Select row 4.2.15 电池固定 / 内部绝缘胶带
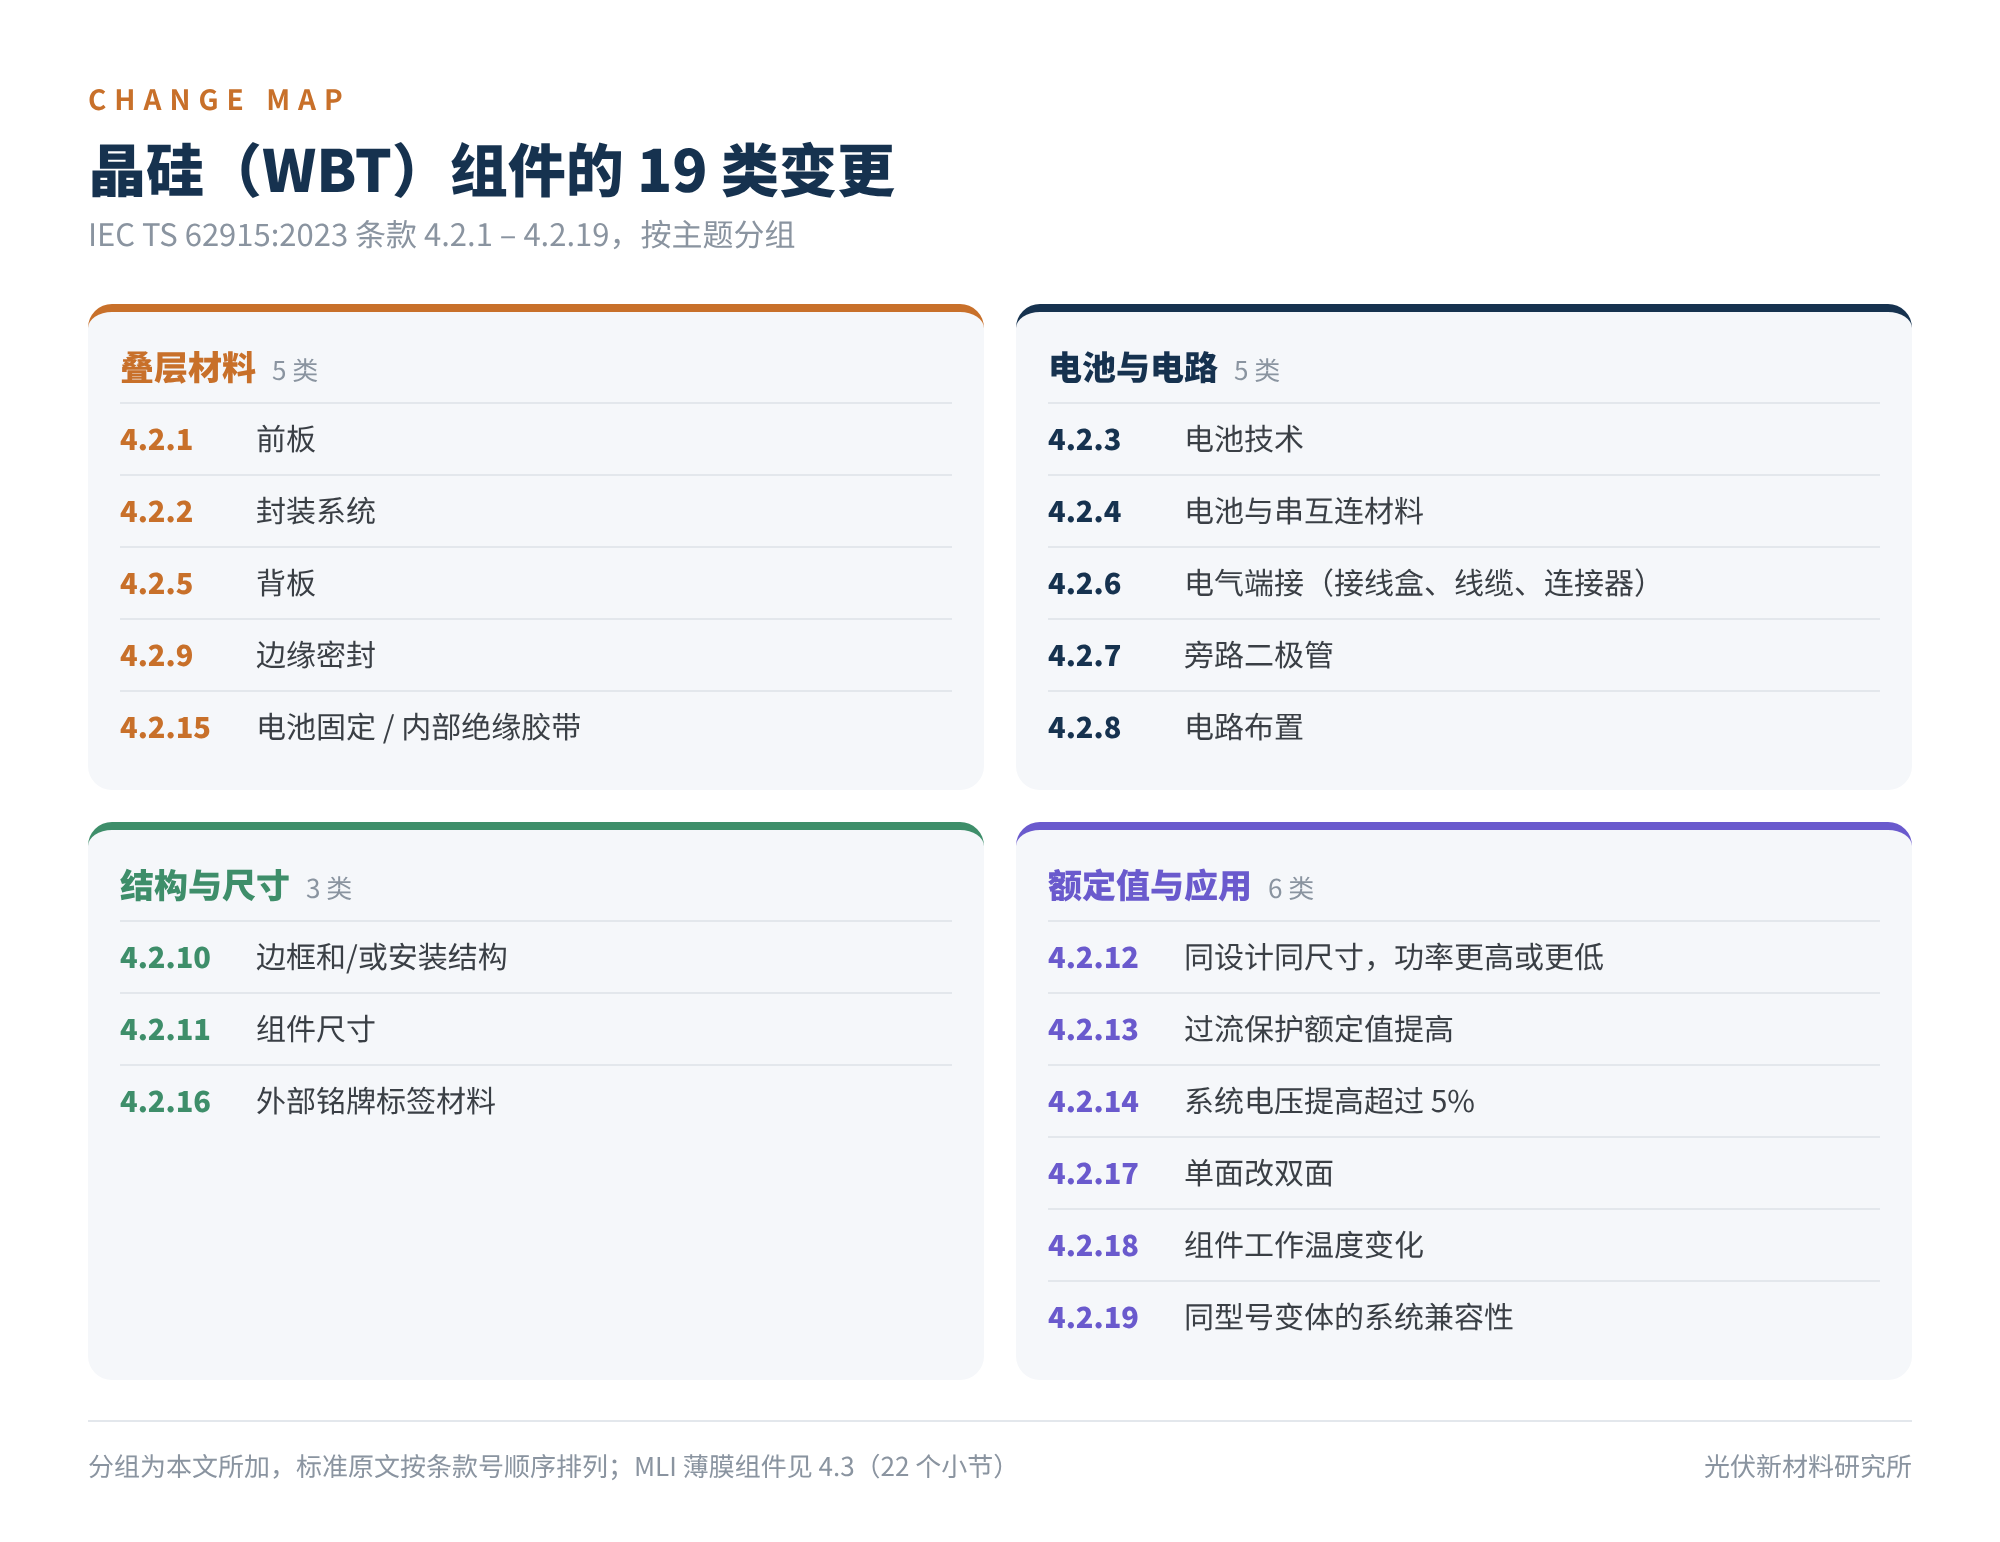Viewport: 2000px width, 1542px height. point(536,727)
